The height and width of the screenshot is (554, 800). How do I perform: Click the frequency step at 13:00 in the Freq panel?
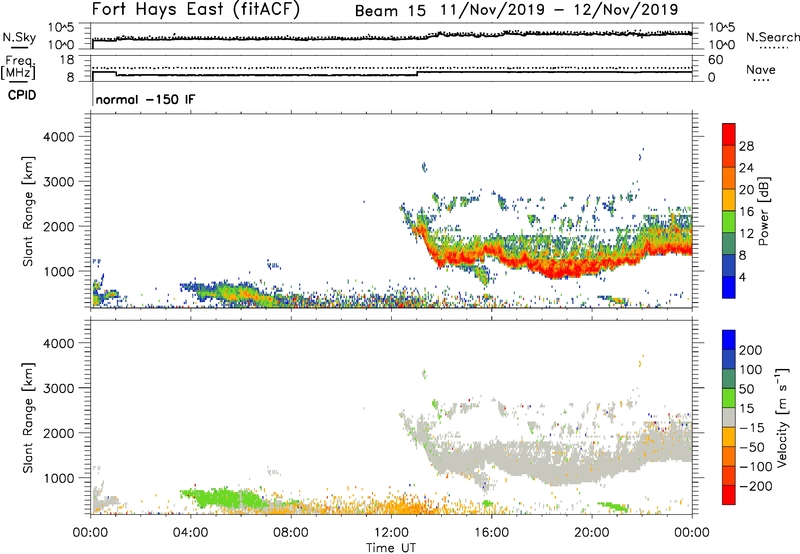[417, 73]
